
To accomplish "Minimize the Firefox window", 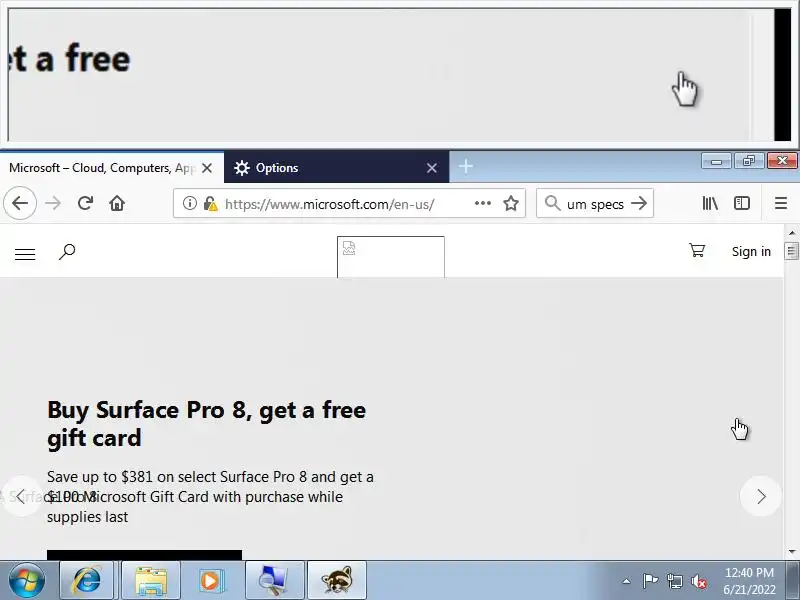I will point(716,161).
